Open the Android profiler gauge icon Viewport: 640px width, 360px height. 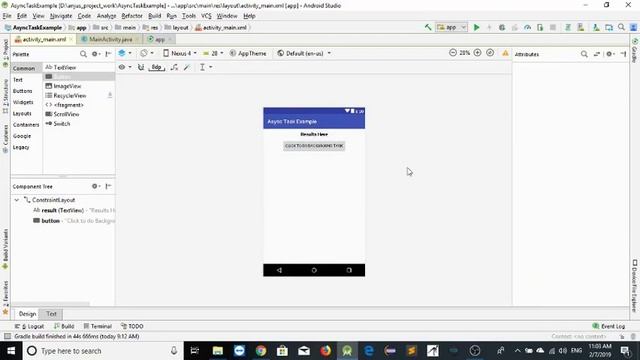pyautogui.click(x=527, y=27)
